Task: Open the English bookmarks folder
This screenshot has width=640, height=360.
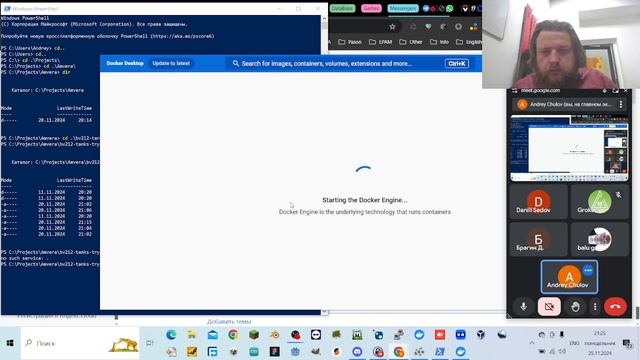Action: click(x=469, y=42)
